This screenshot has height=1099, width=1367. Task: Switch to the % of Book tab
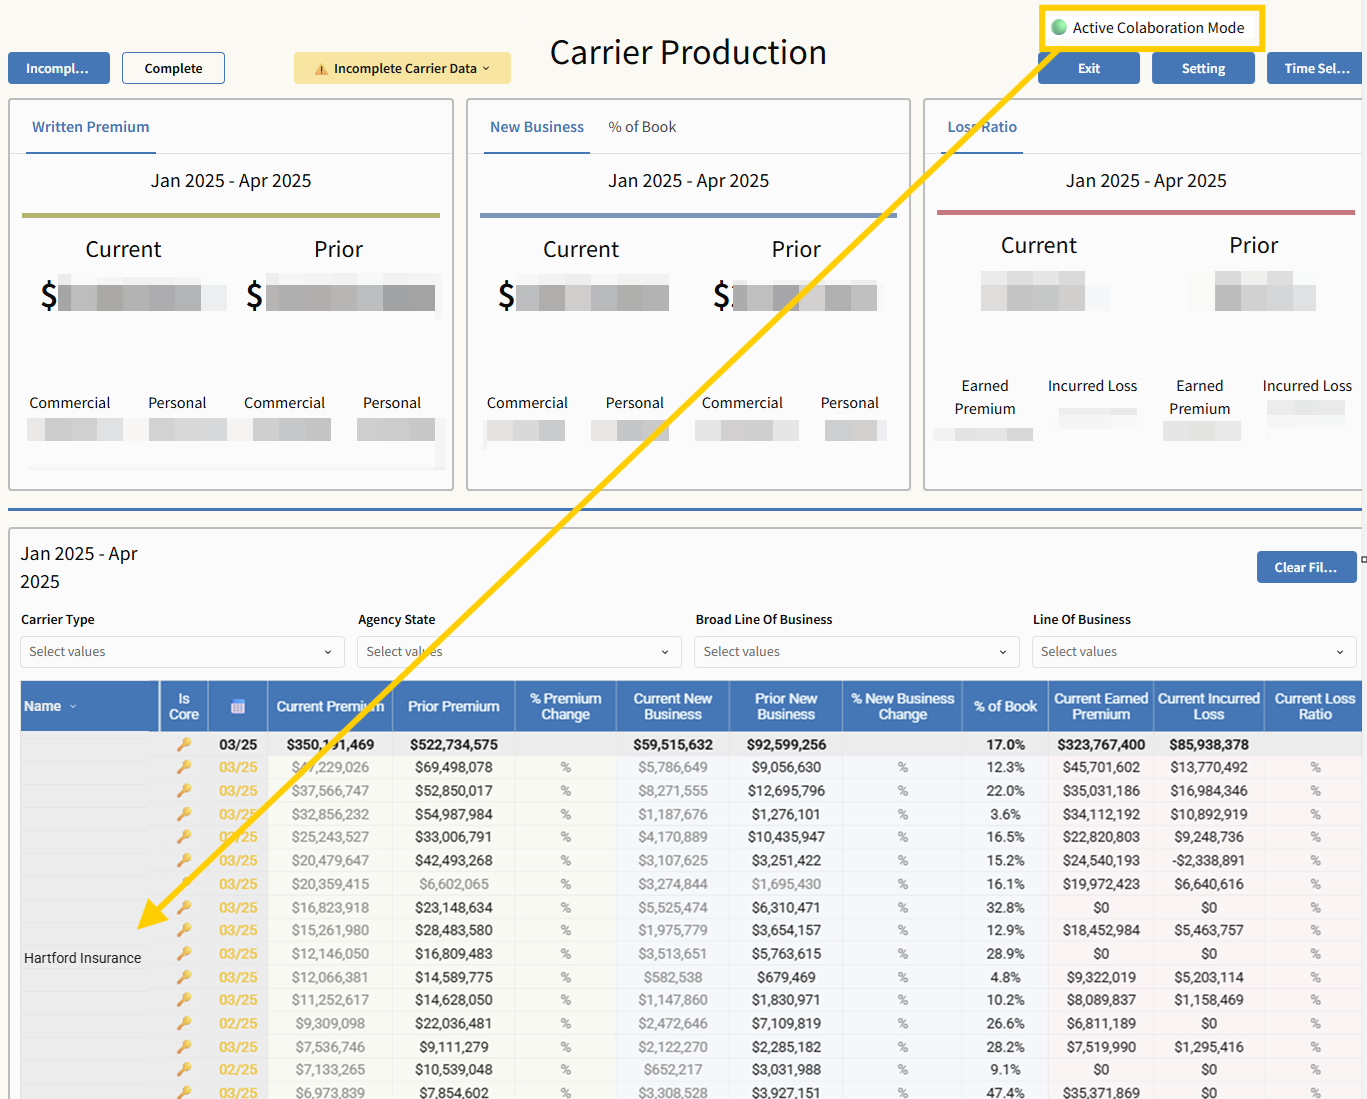tap(642, 127)
